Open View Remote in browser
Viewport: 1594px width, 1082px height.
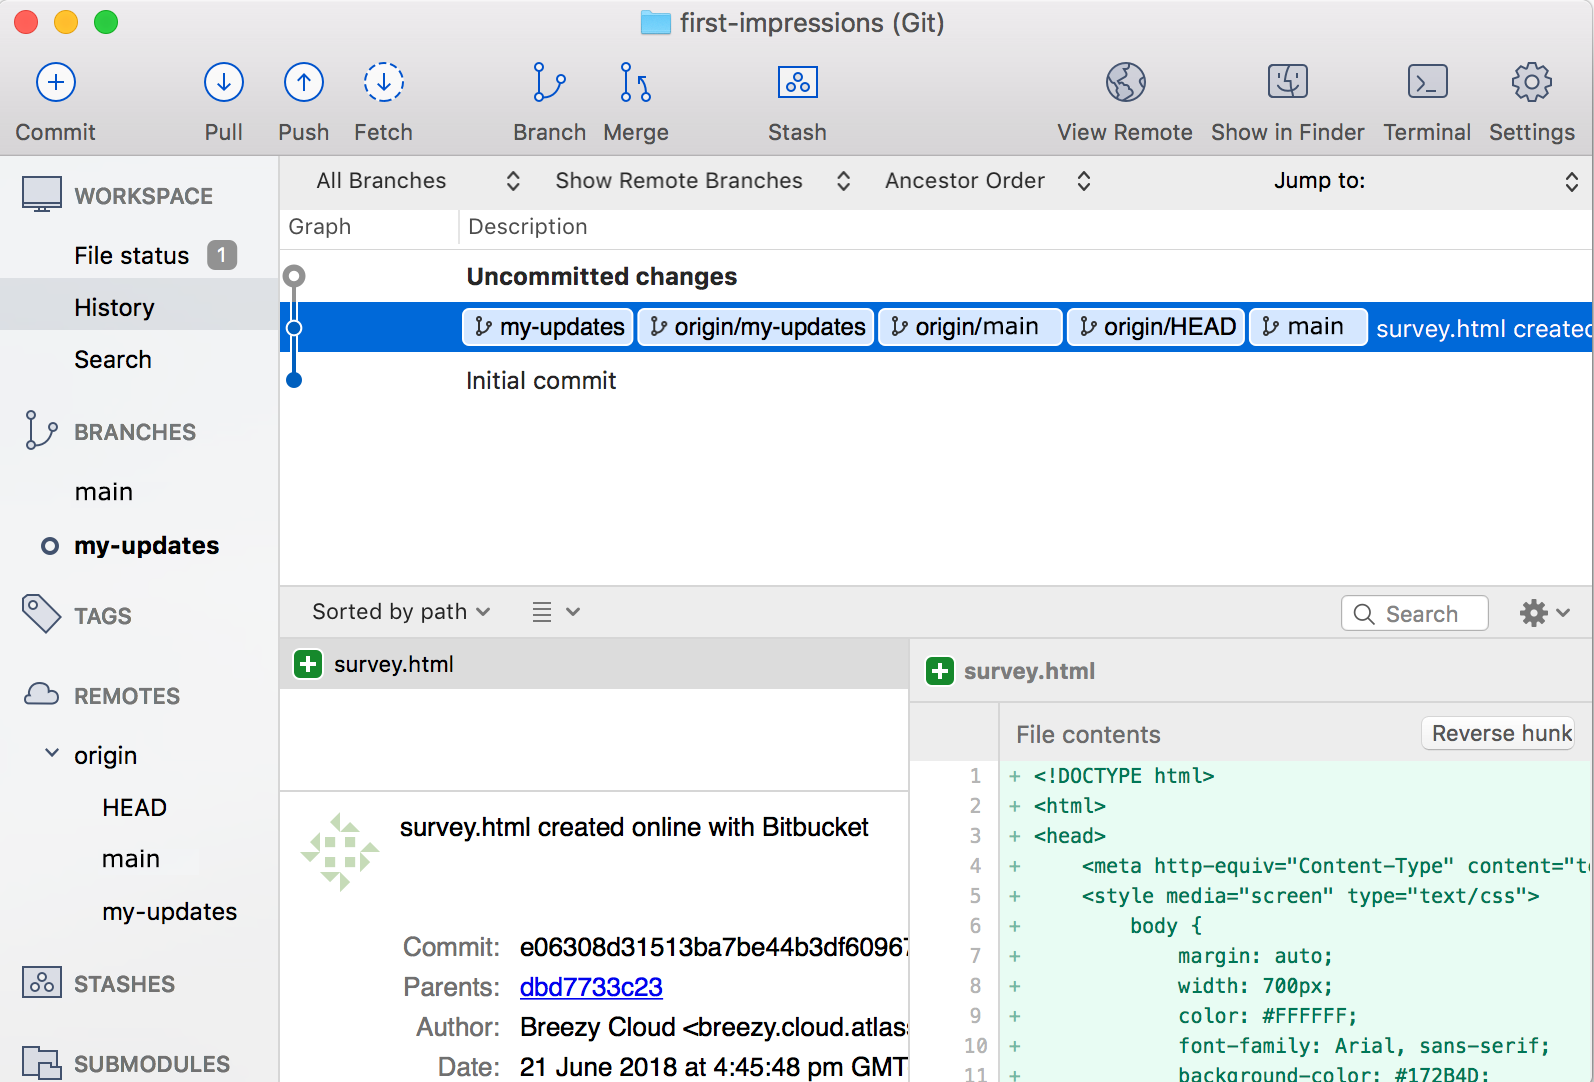click(x=1125, y=83)
